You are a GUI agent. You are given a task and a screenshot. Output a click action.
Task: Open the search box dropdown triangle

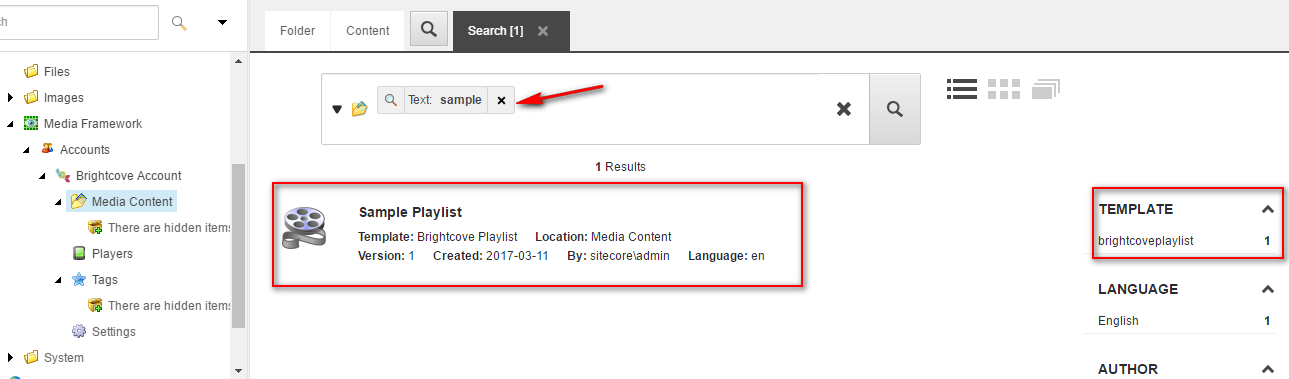(x=337, y=109)
